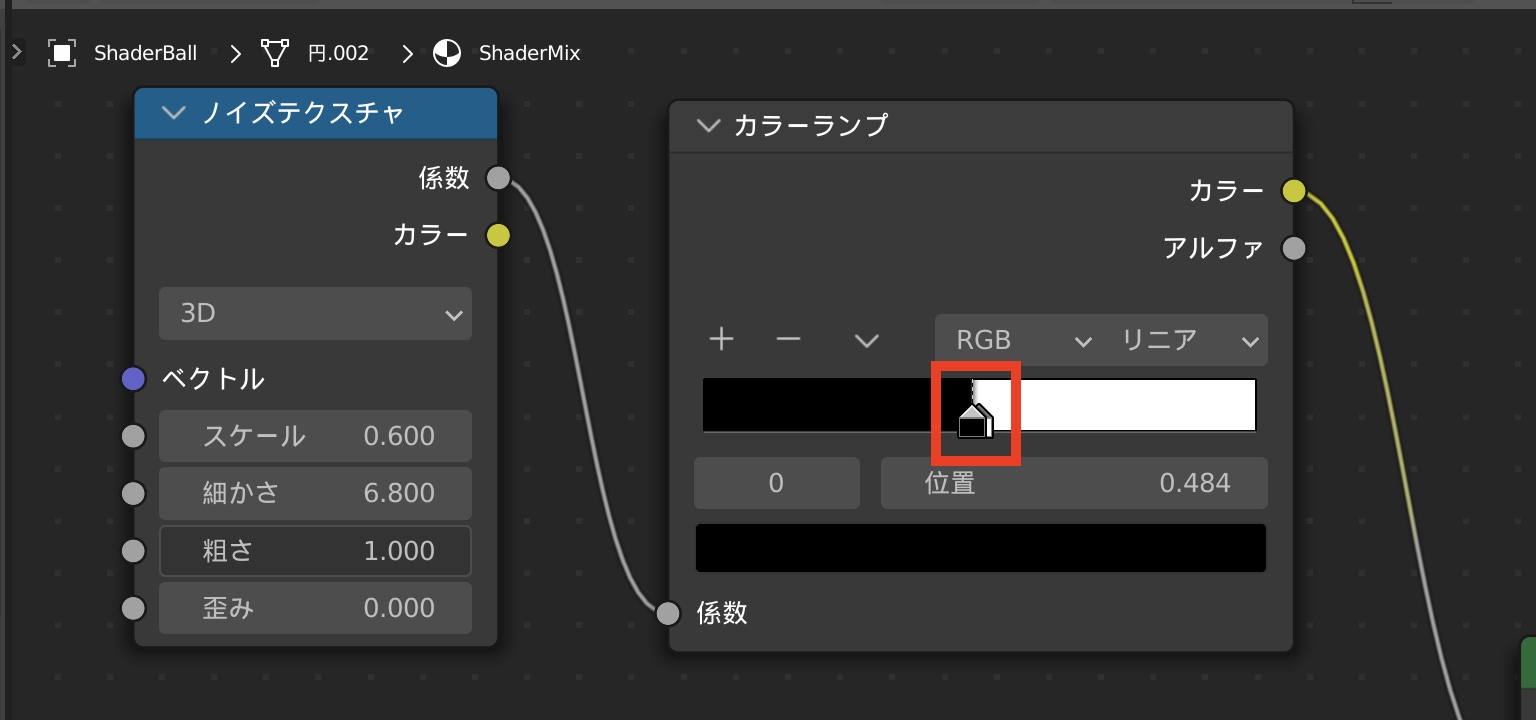The width and height of the screenshot is (1536, 720).
Task: Click noise texture yellow カラー output socket
Action: 498,236
